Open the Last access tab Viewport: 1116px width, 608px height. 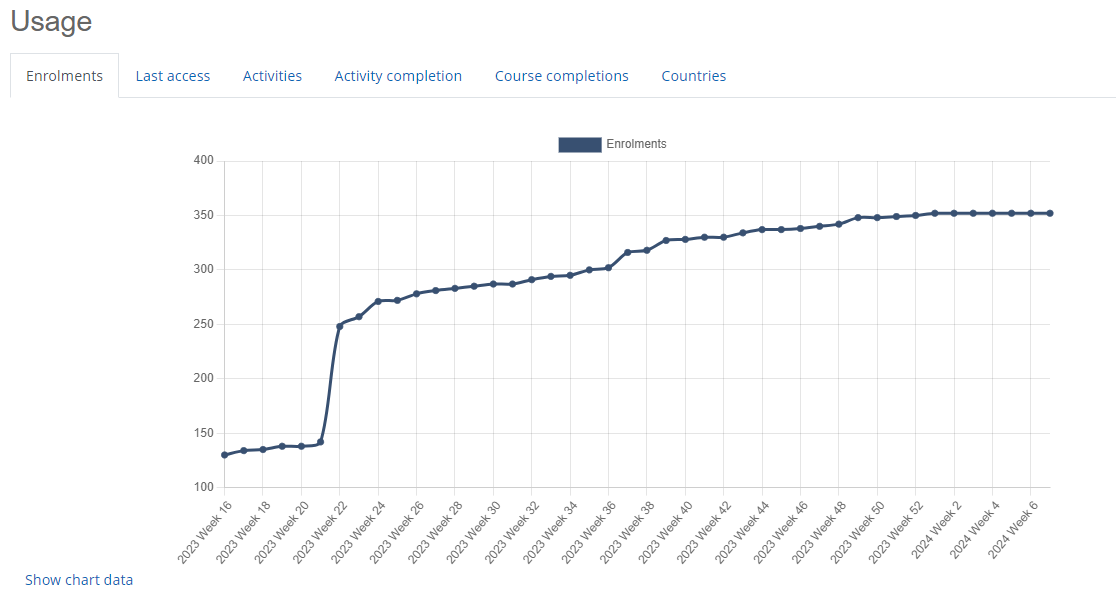pyautogui.click(x=173, y=76)
